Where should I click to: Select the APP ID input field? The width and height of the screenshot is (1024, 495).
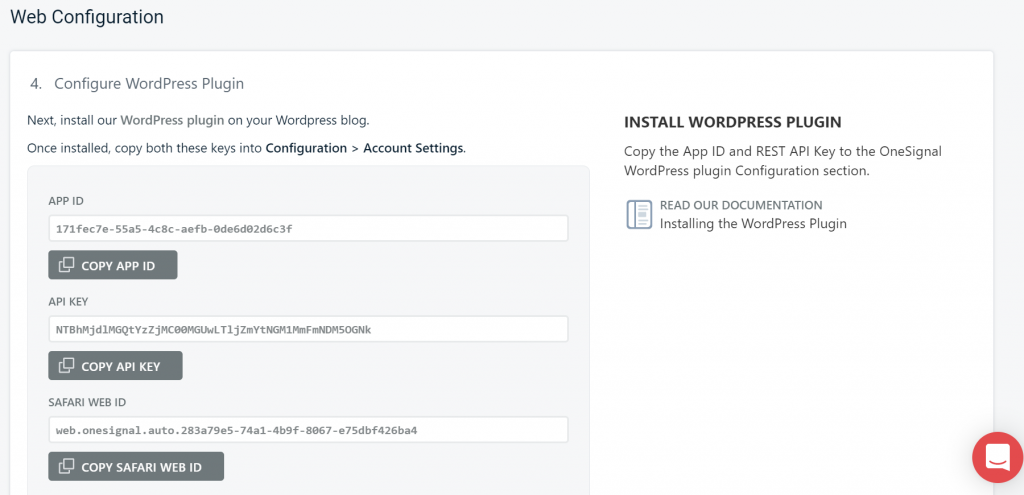pyautogui.click(x=308, y=229)
